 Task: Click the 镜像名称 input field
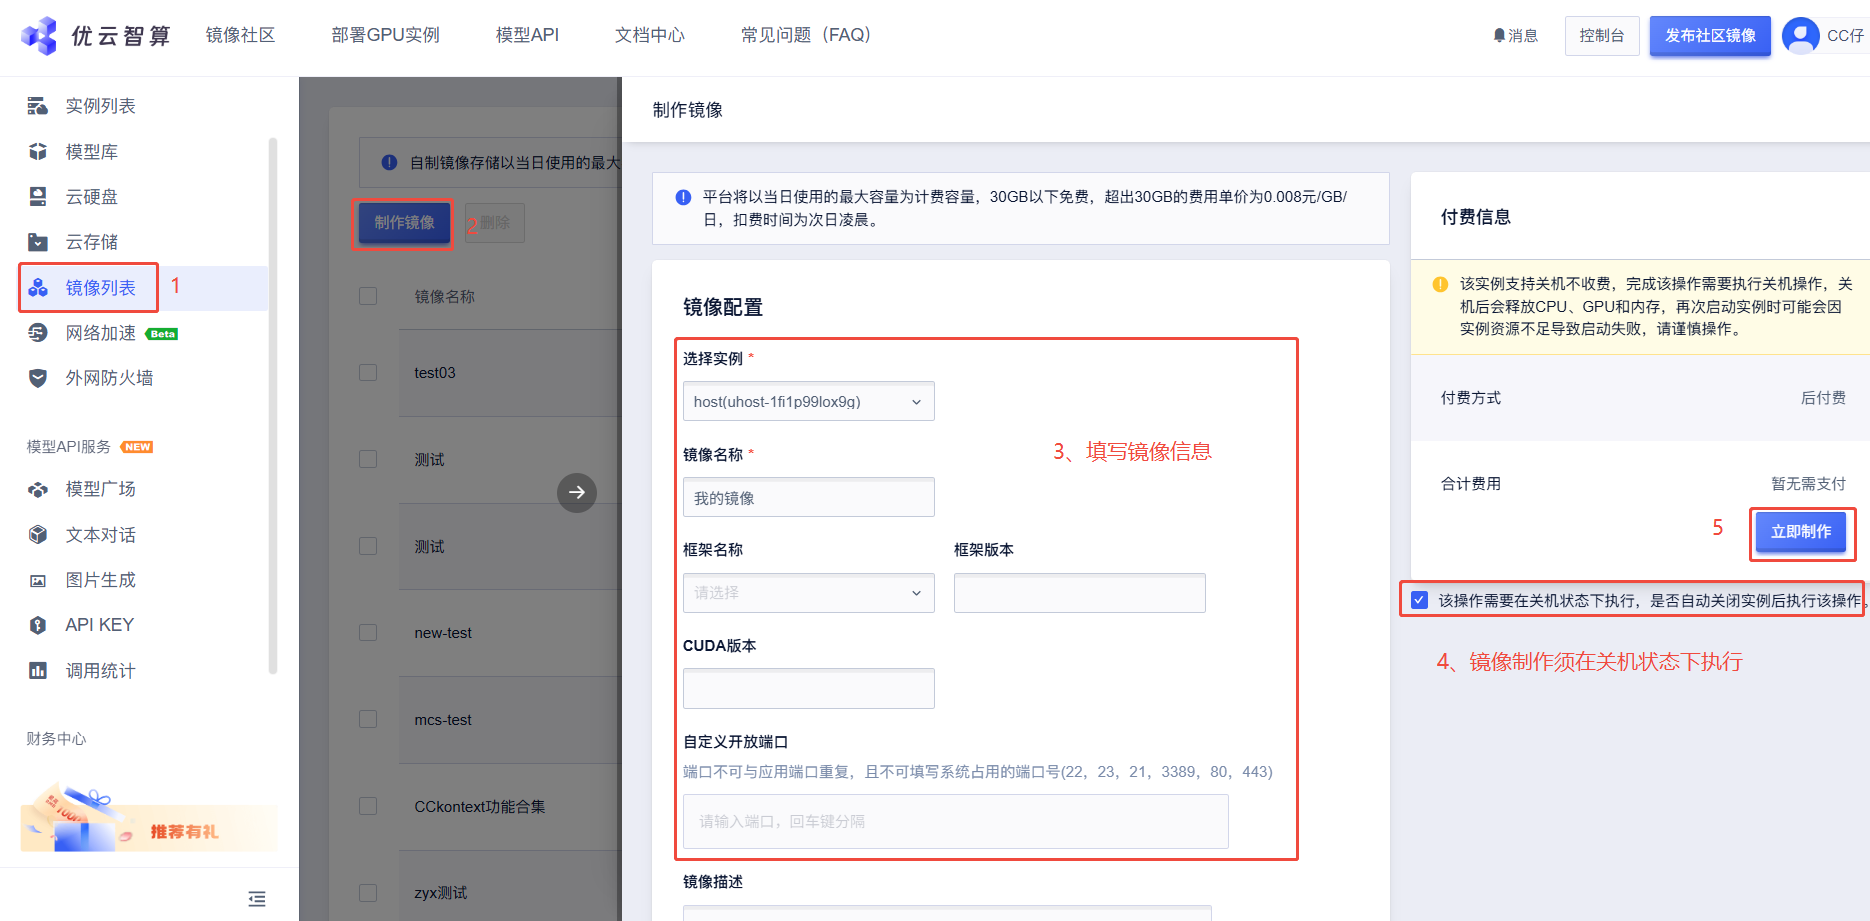pyautogui.click(x=809, y=497)
